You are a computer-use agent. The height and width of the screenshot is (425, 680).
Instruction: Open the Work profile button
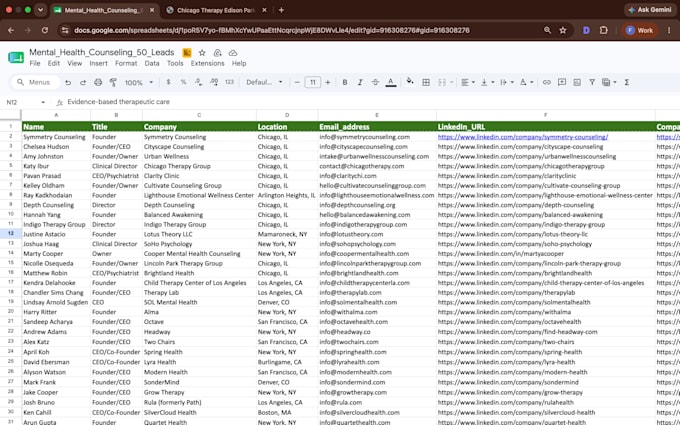point(640,30)
